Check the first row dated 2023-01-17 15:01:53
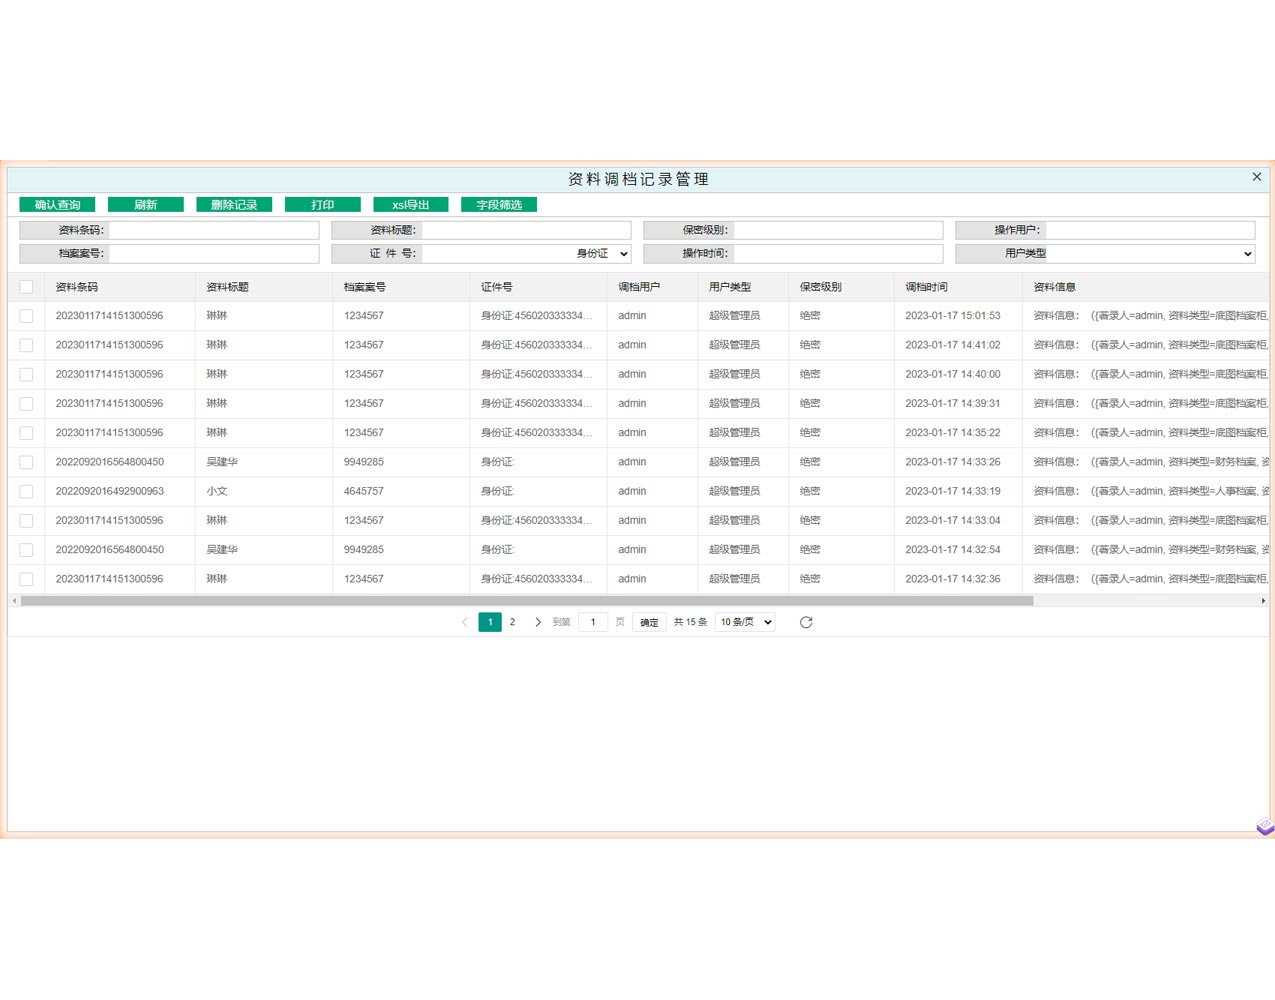The width and height of the screenshot is (1275, 1000). tap(26, 316)
